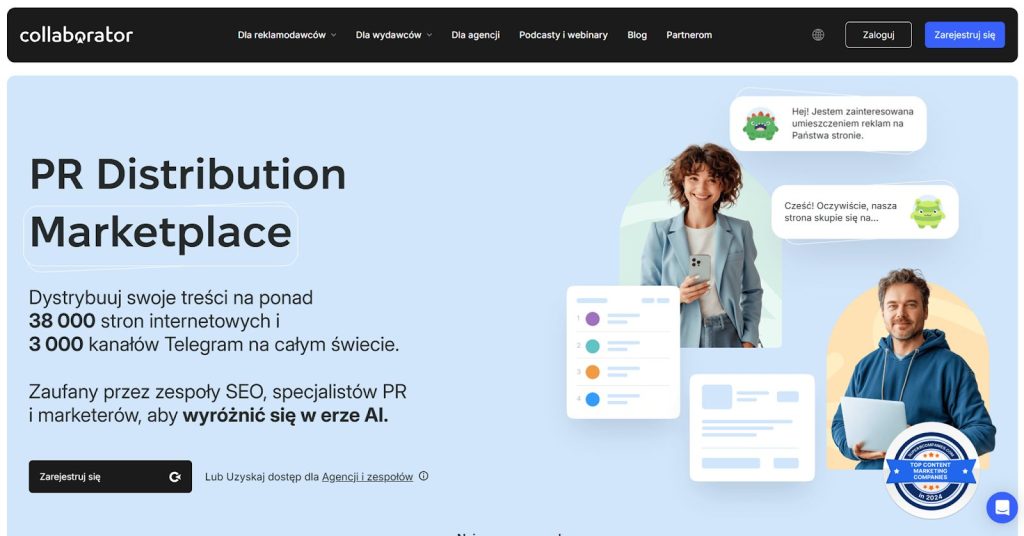Expand the Dla wydawców menu
The image size is (1024, 536).
click(x=394, y=35)
